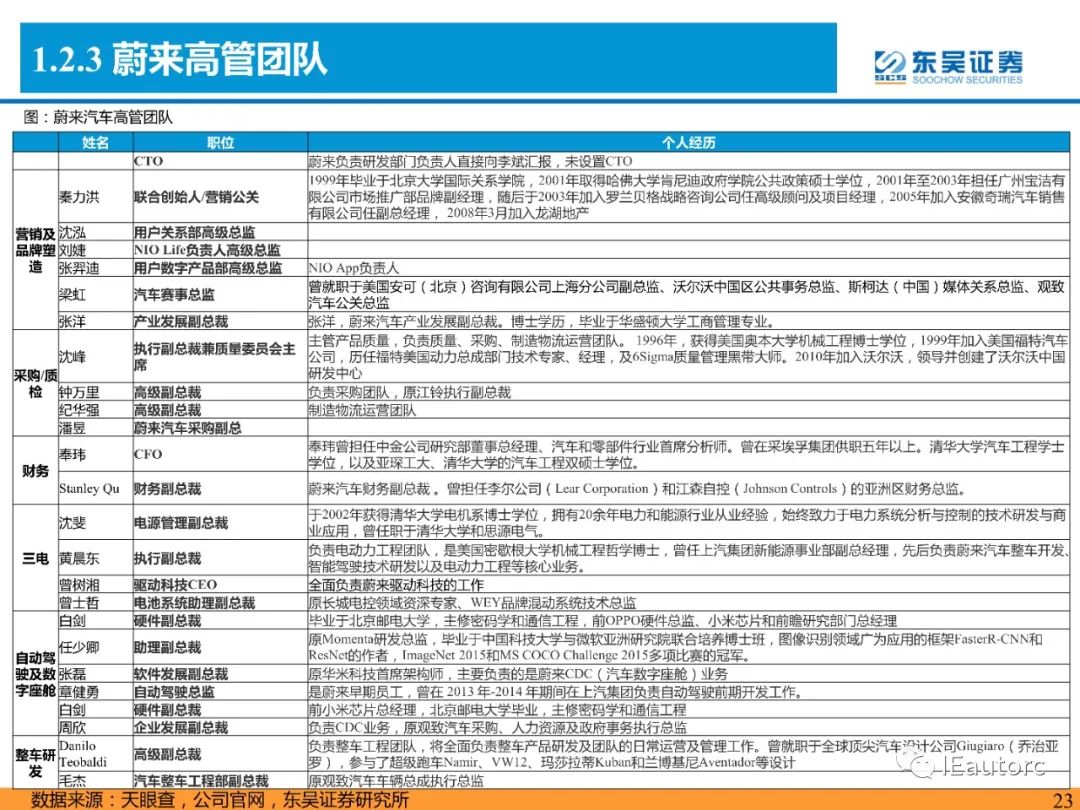The width and height of the screenshot is (1080, 810).
Task: Click experience 负责采购团队，原江铃执行副总裁
Action: click(688, 392)
